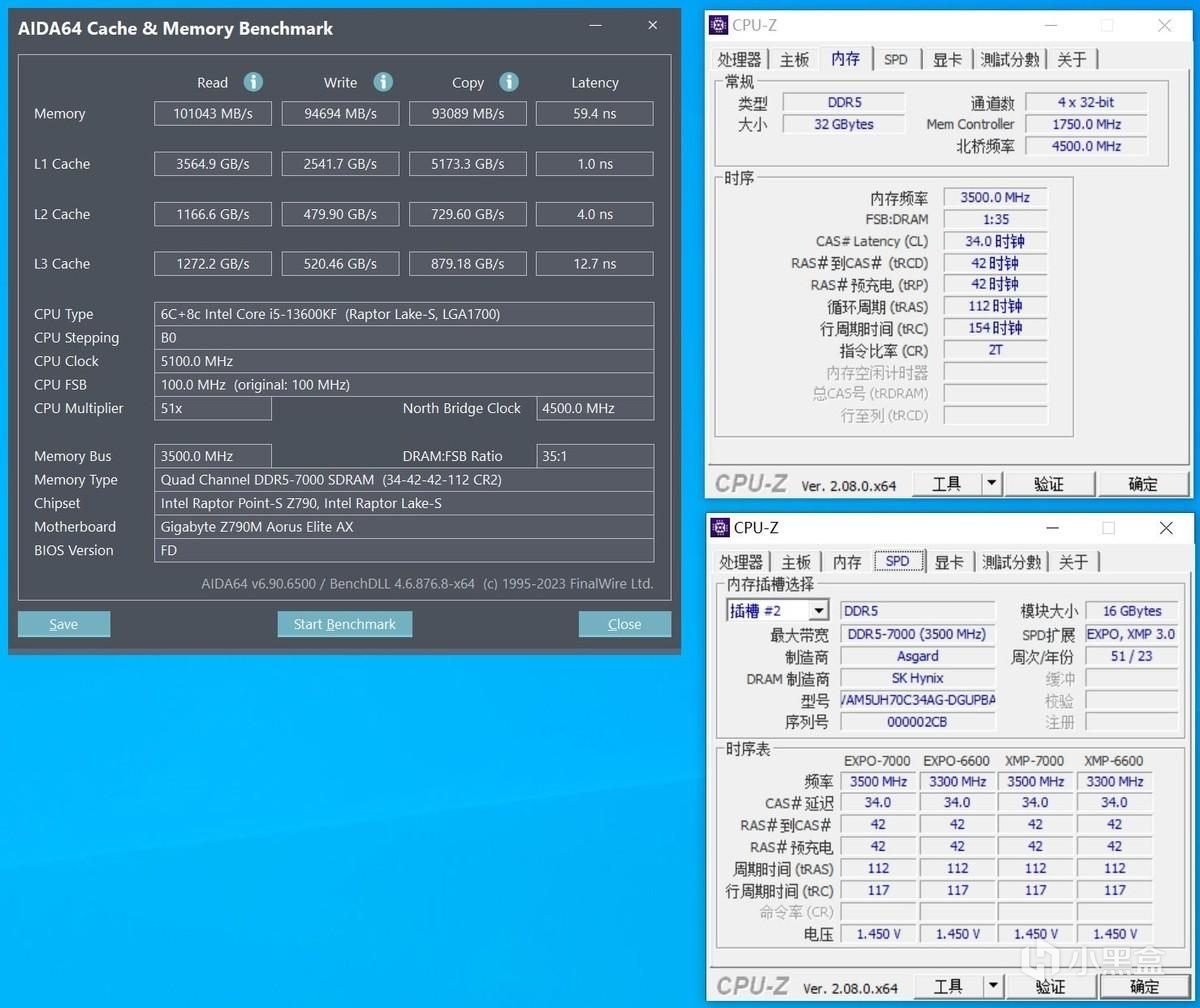Click 内存频率 value 3500.0 MHz in CPU-Z

pyautogui.click(x=995, y=197)
